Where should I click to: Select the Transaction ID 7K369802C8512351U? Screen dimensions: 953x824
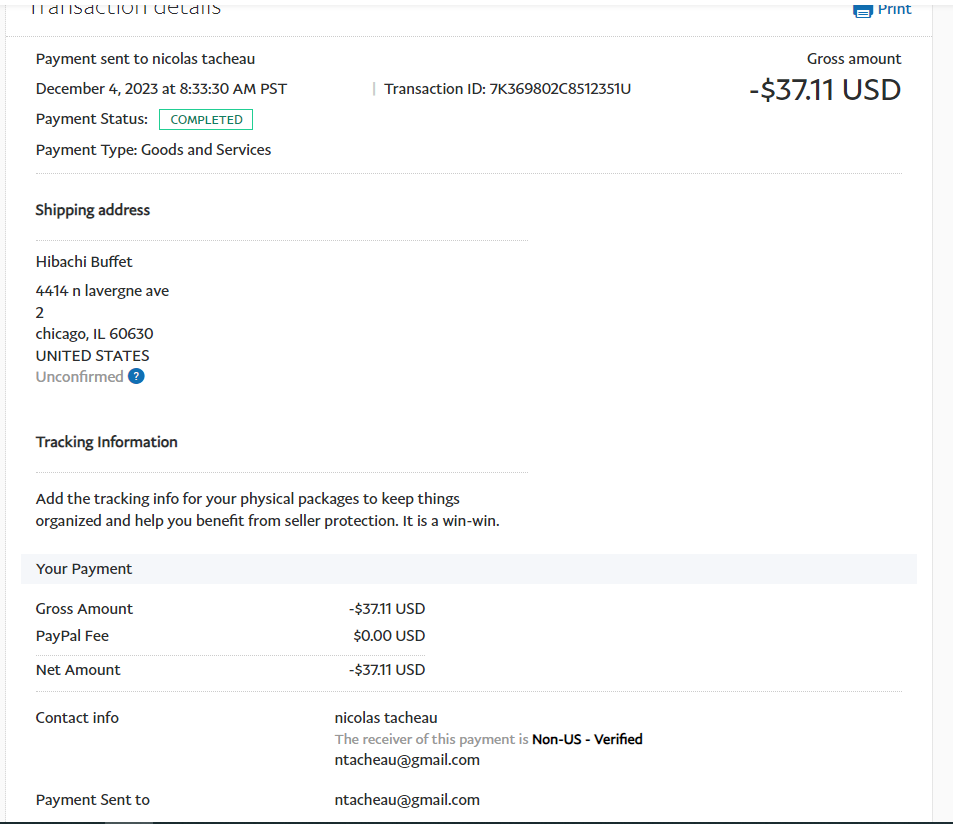click(559, 89)
